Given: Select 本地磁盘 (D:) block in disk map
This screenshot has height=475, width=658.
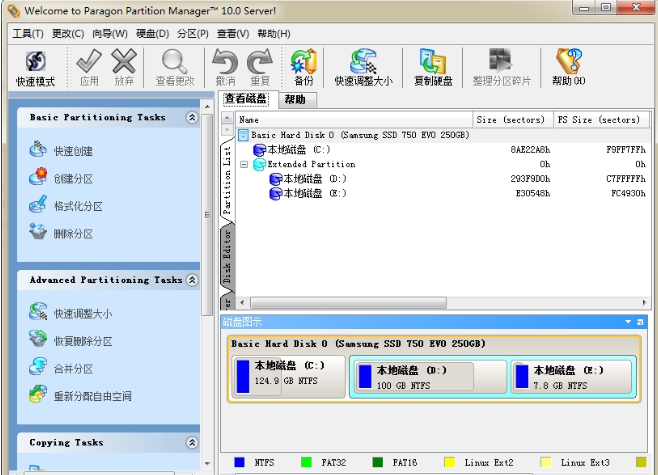Looking at the screenshot, I should [428, 376].
